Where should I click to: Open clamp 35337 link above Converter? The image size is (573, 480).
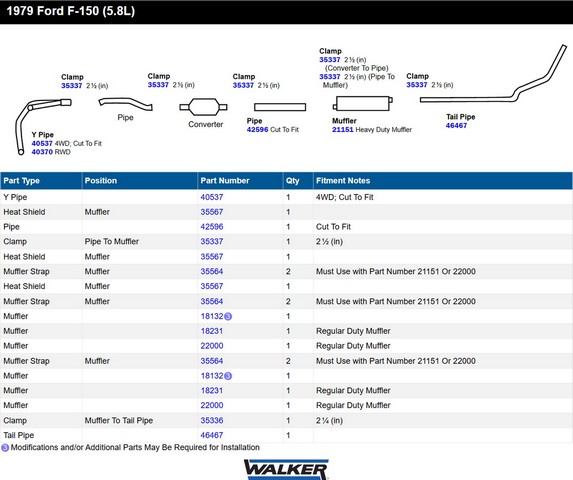coord(243,85)
